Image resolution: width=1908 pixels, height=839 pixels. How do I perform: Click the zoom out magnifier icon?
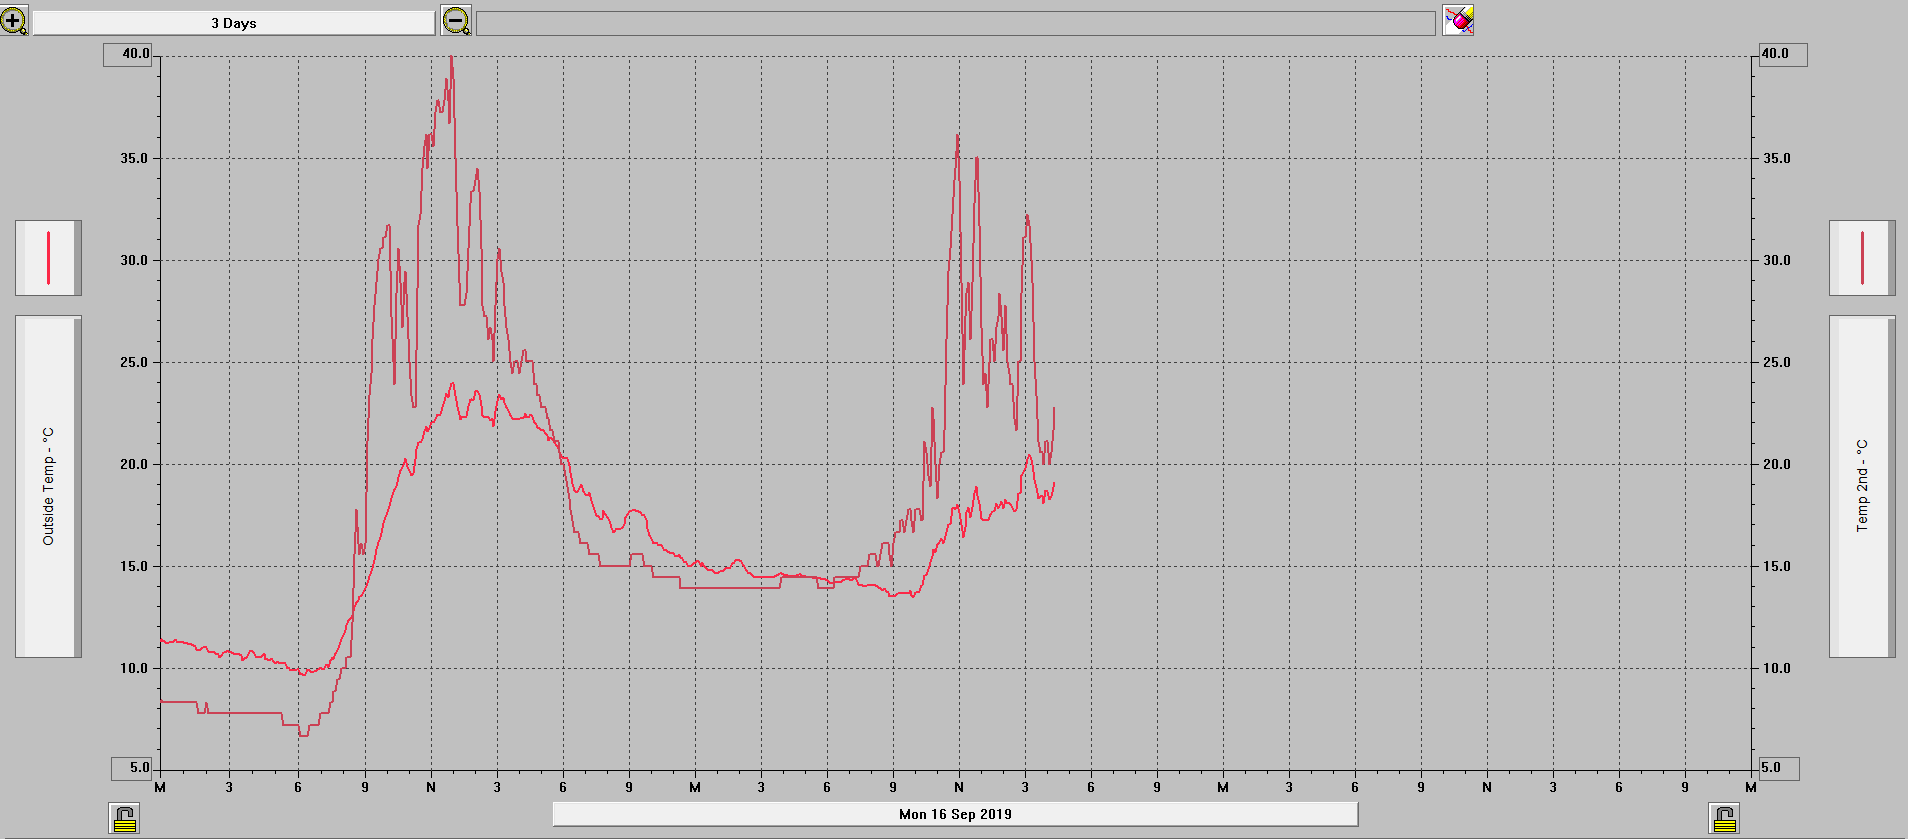pos(456,20)
